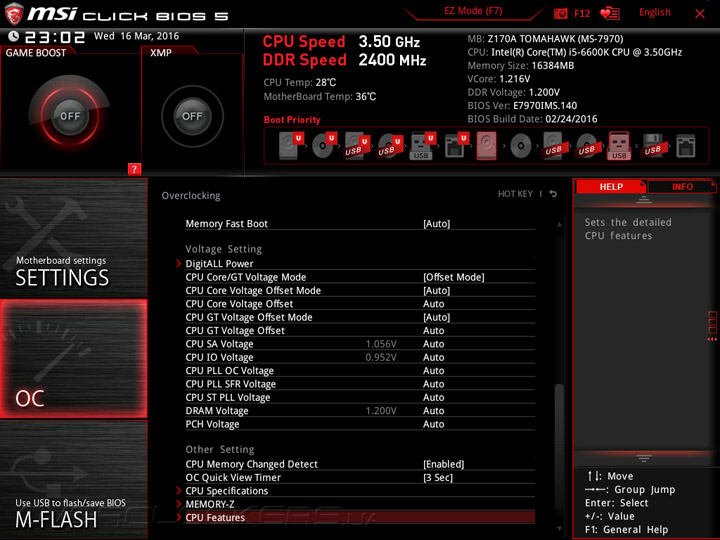Screen dimensions: 720x540
Task: Open the OC Quick View Timer [3 Sec] value
Action: [x=438, y=477]
